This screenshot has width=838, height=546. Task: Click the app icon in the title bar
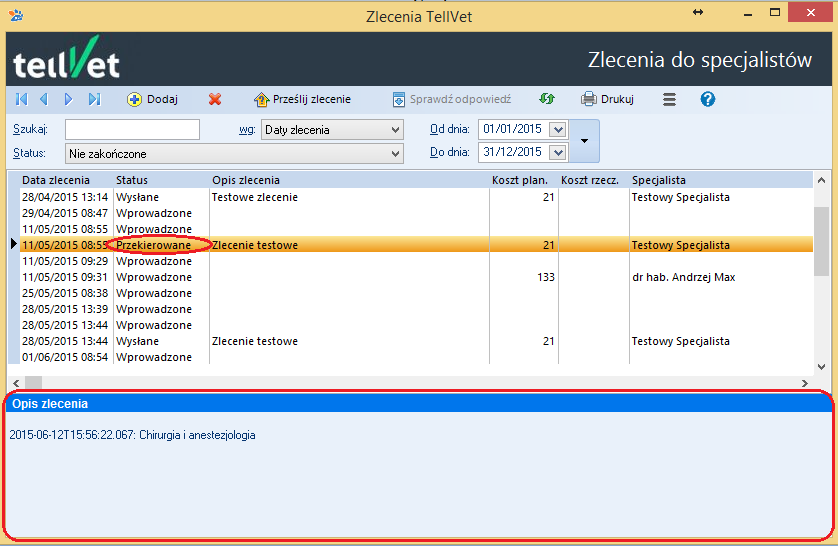[x=16, y=15]
